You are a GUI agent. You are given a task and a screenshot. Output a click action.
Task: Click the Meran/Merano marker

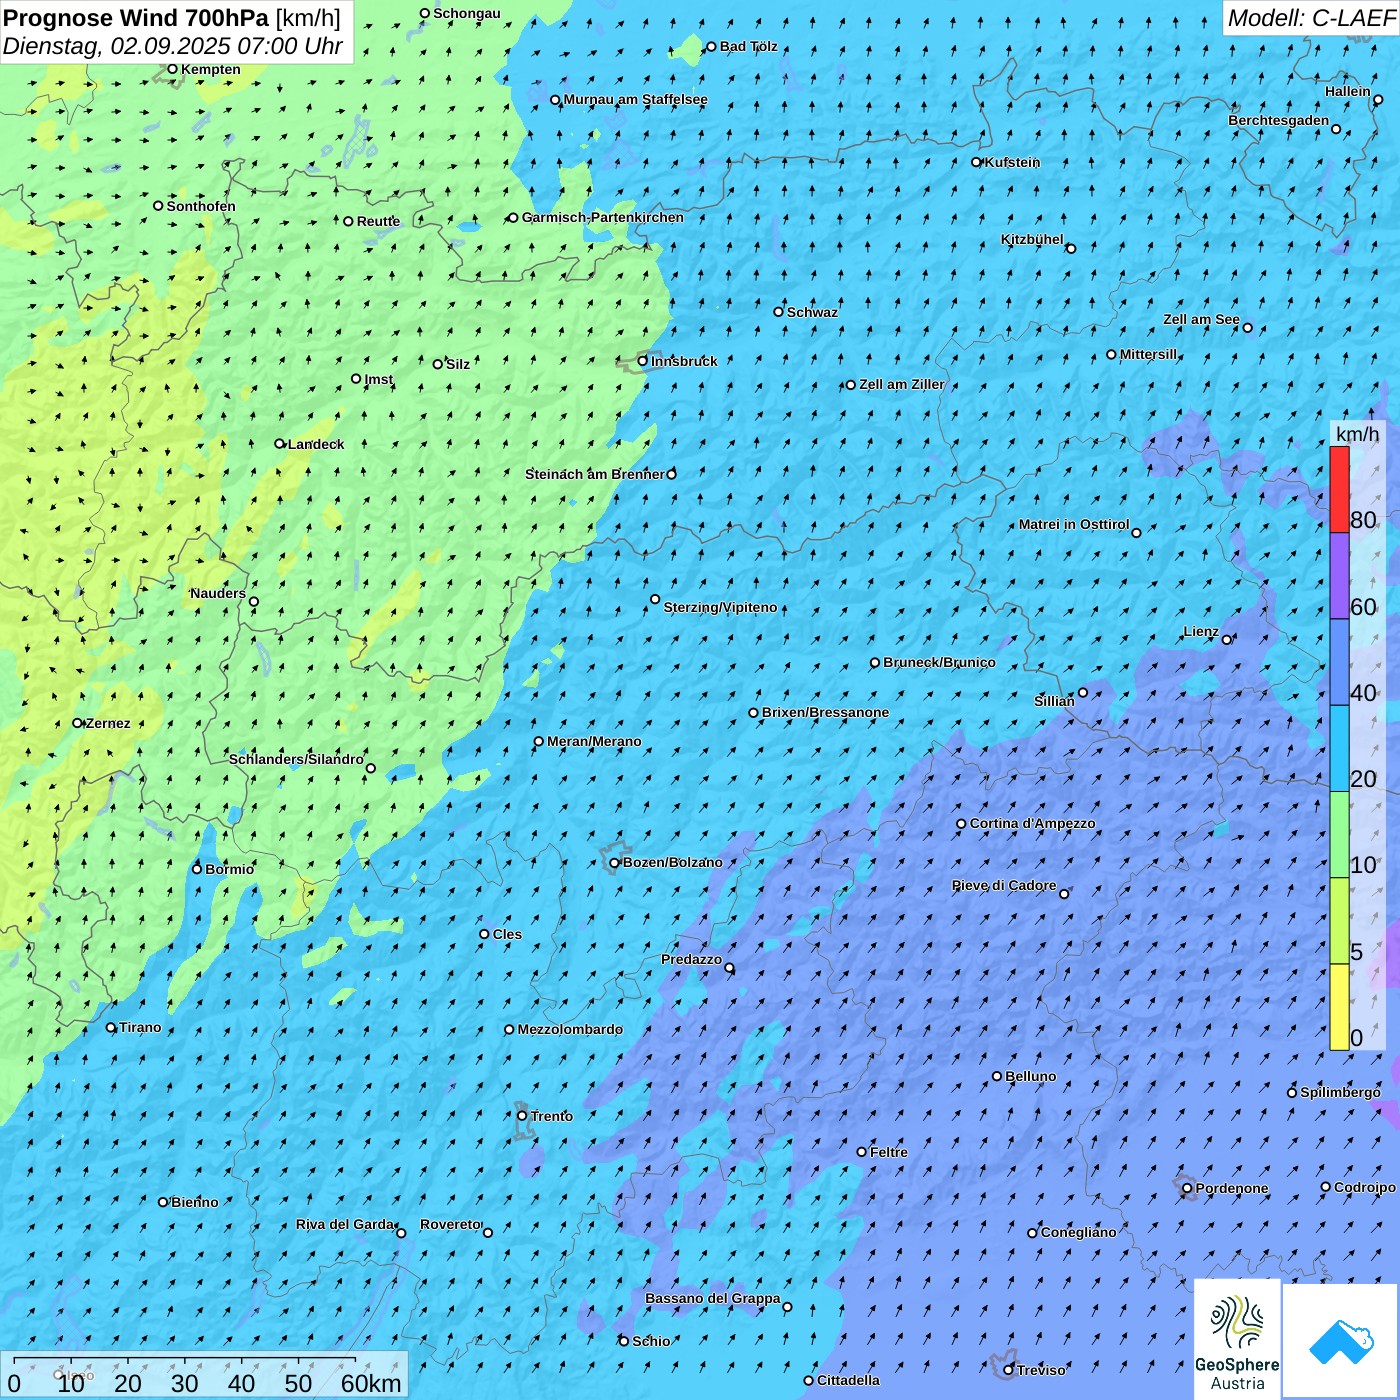[539, 742]
